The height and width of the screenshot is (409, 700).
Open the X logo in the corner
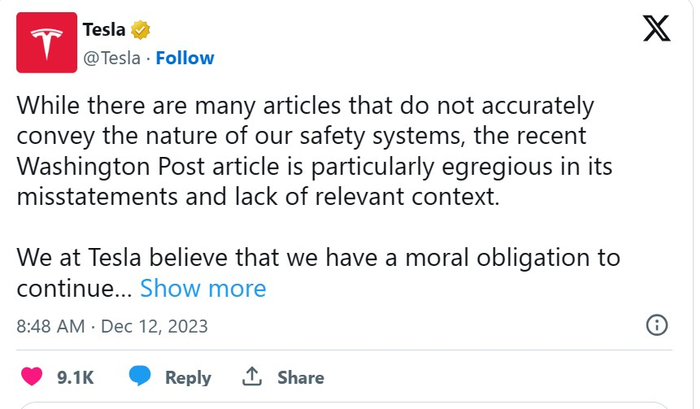tap(655, 31)
